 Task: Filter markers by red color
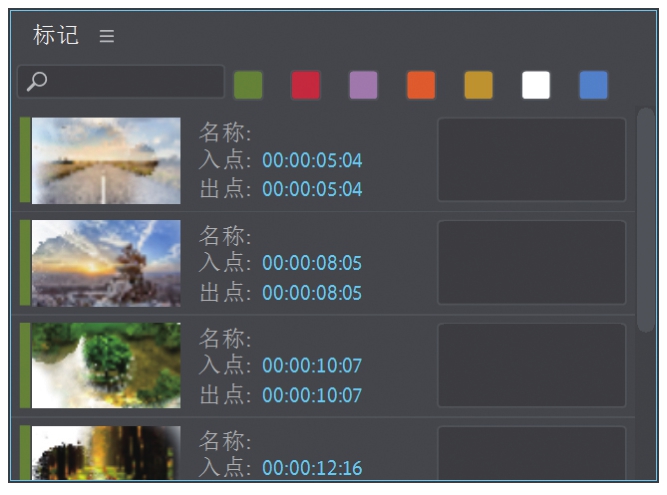(x=306, y=85)
